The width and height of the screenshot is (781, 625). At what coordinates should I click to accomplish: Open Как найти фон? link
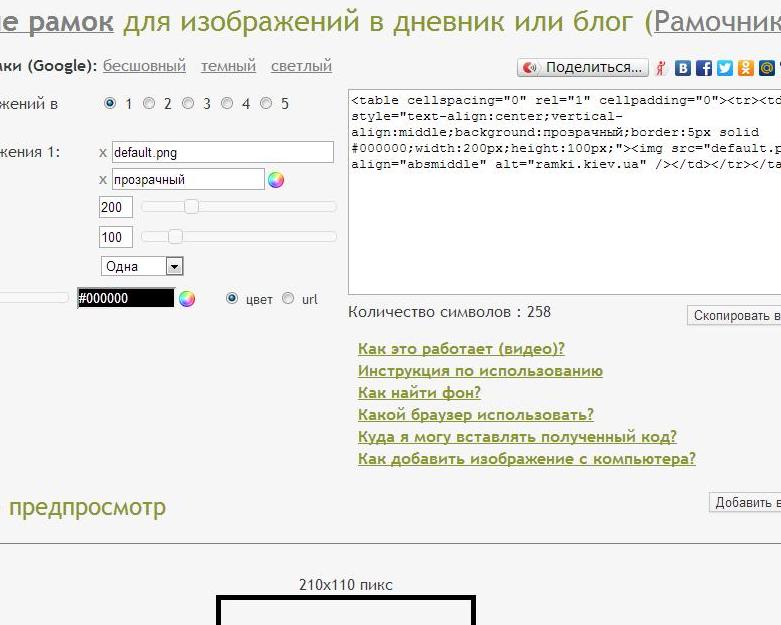point(419,393)
